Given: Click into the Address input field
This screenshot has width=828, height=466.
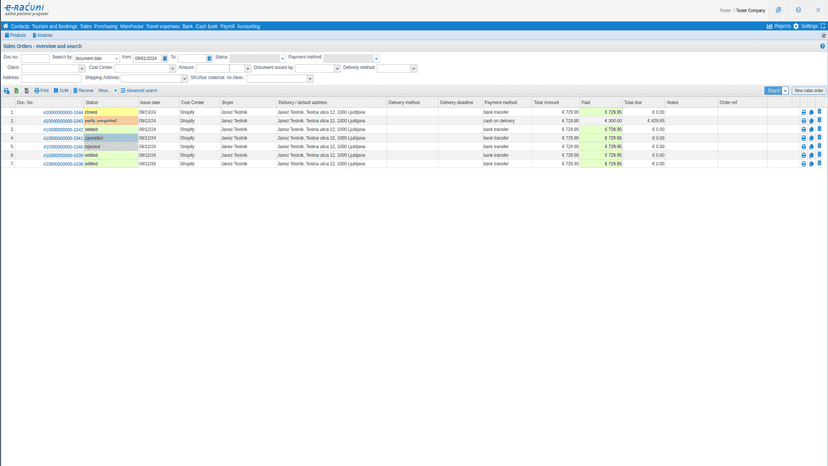Looking at the screenshot, I should point(51,78).
